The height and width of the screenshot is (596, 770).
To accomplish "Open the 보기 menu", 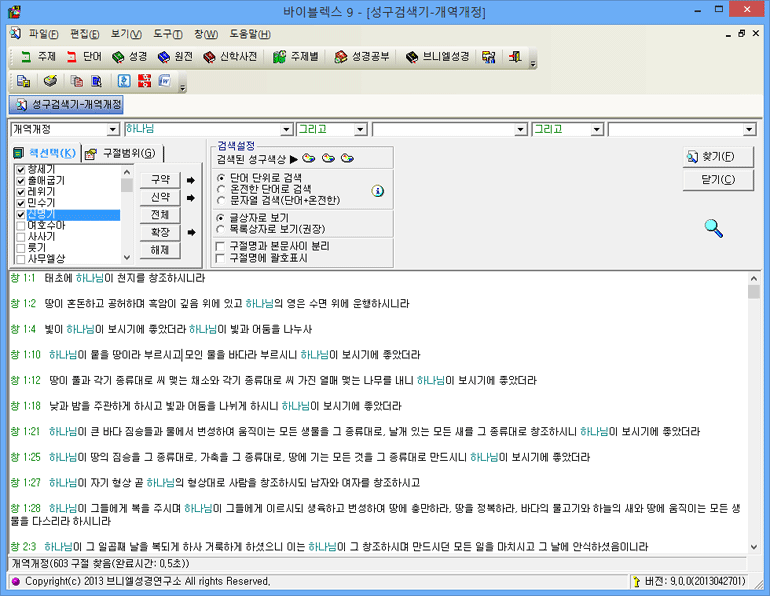I will pyautogui.click(x=126, y=34).
